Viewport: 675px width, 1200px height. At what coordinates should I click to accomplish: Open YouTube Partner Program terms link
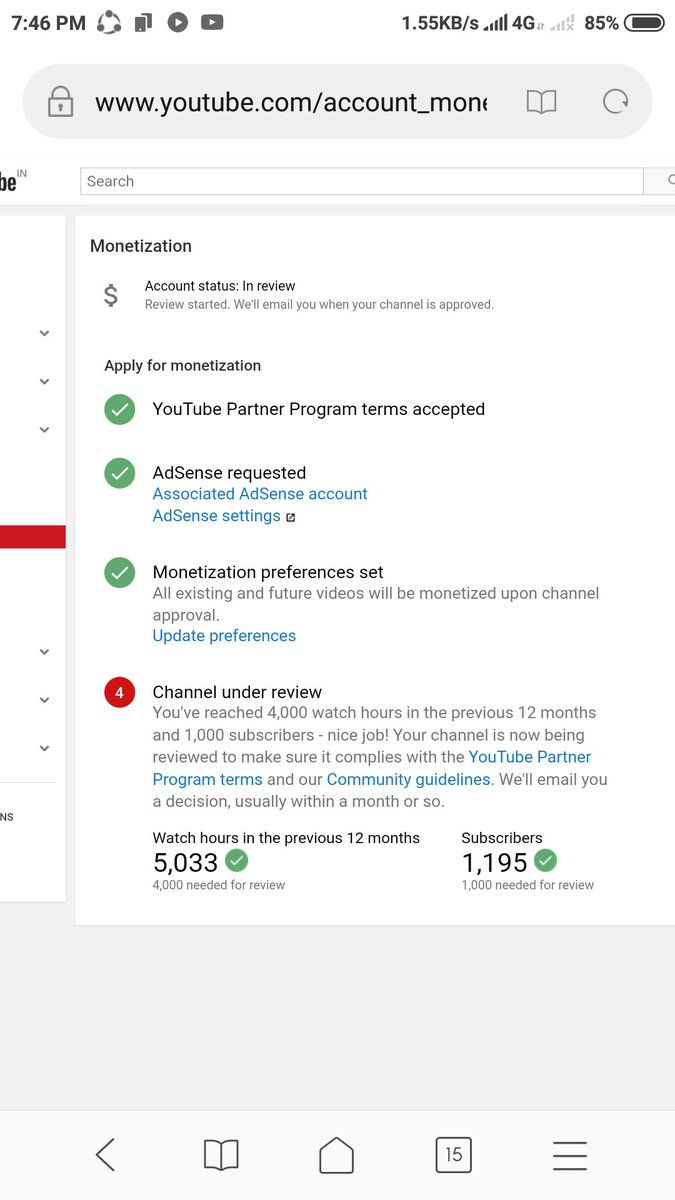coord(372,768)
